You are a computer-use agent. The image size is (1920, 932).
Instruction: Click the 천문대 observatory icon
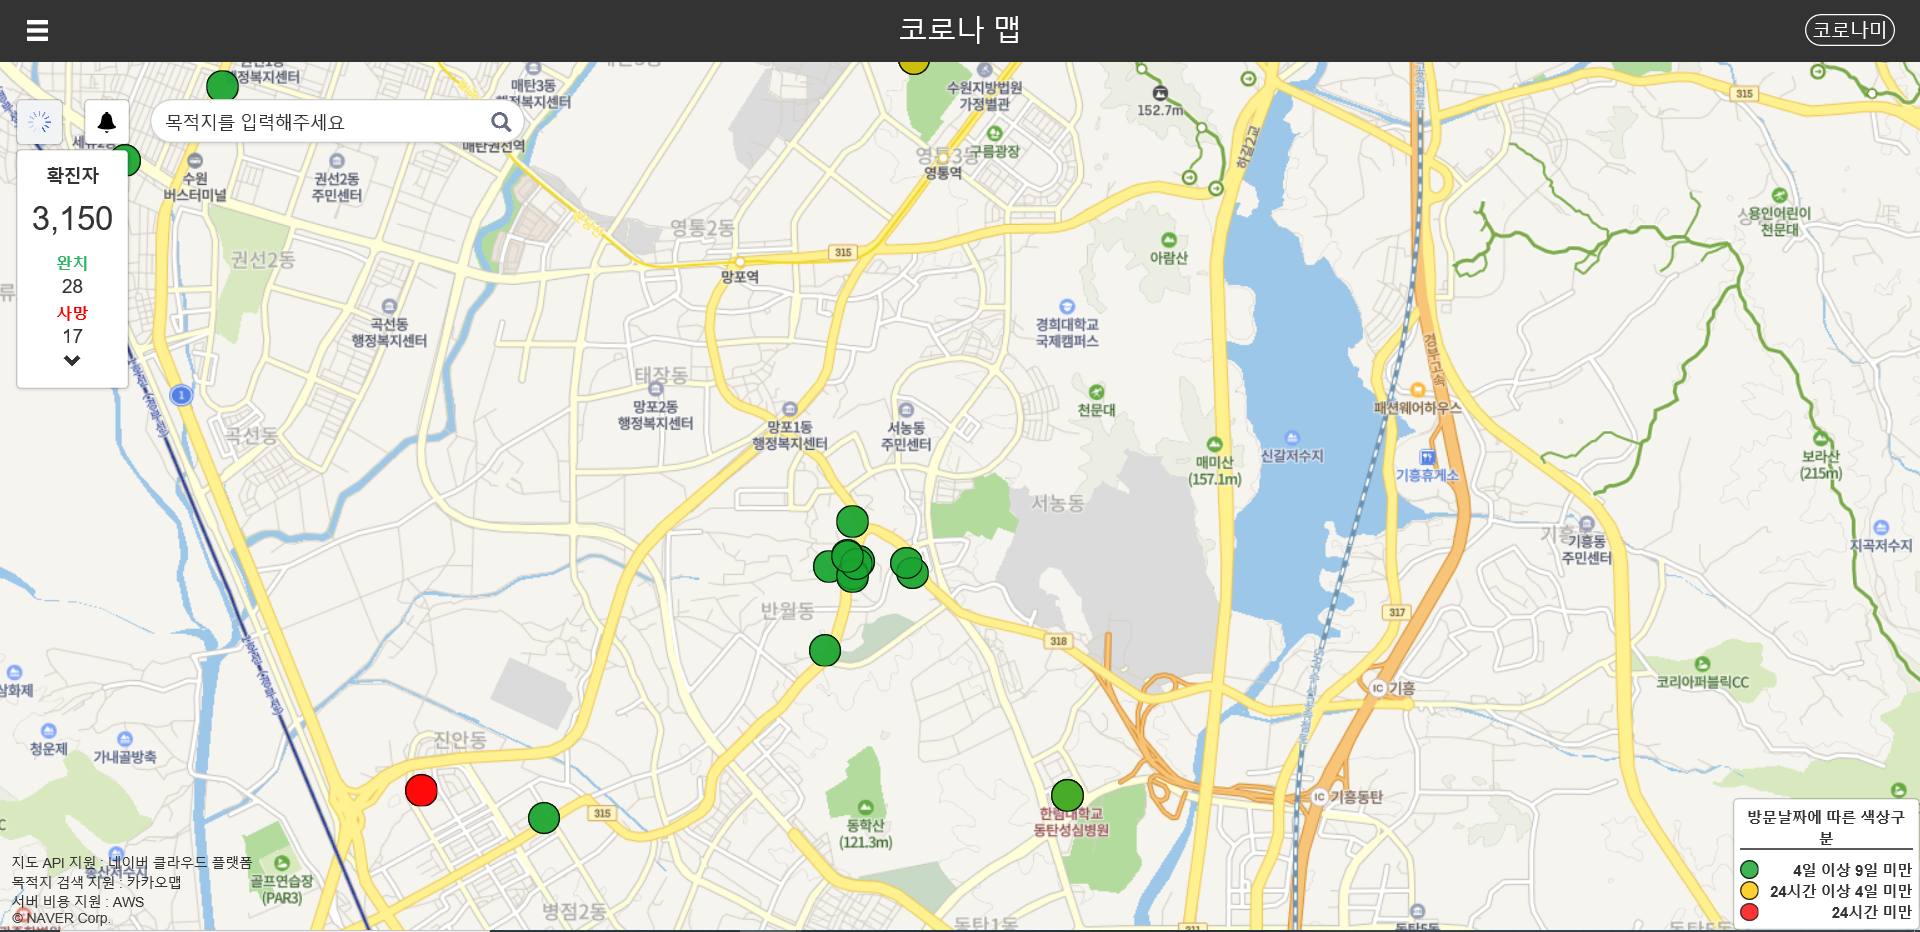[1096, 392]
